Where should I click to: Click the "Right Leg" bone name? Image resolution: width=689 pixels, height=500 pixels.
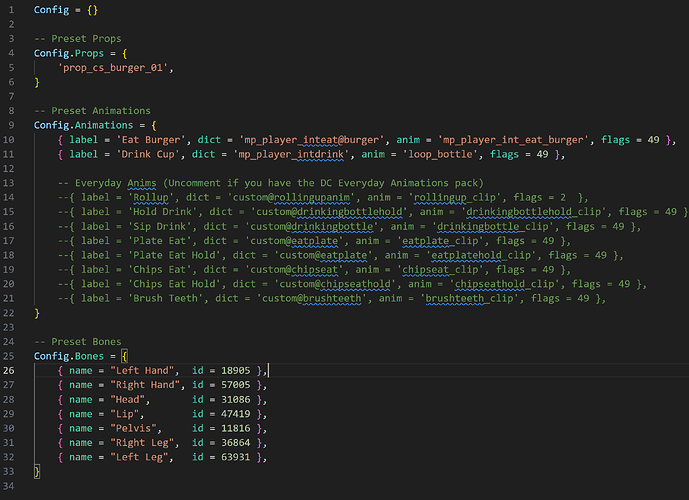click(142, 442)
